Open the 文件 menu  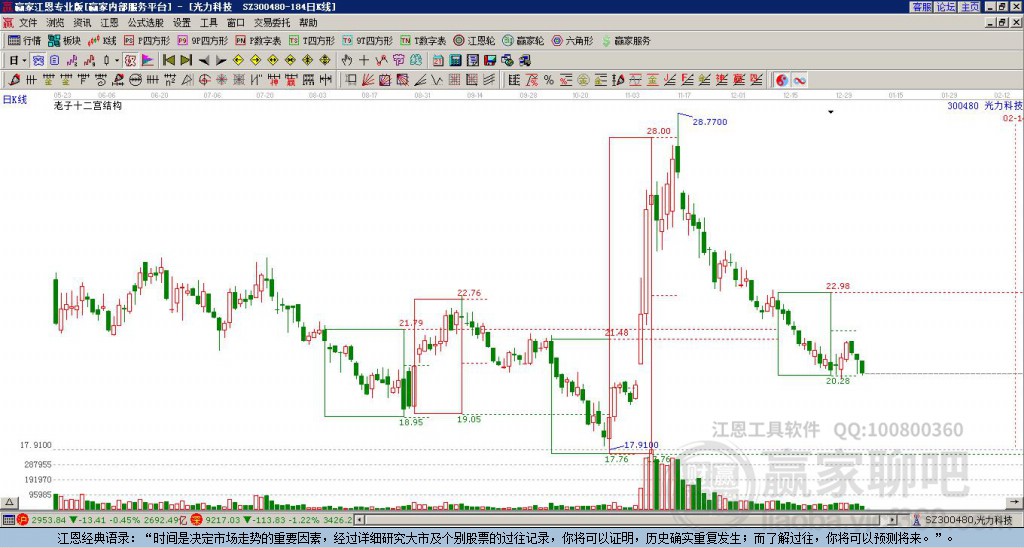(x=28, y=23)
